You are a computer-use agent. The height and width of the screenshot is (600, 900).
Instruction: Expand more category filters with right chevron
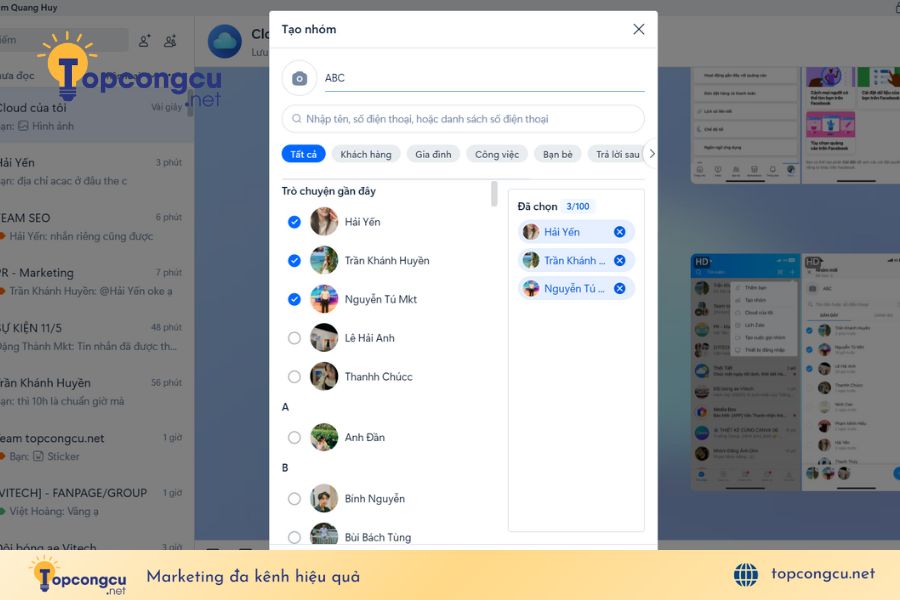tap(651, 154)
